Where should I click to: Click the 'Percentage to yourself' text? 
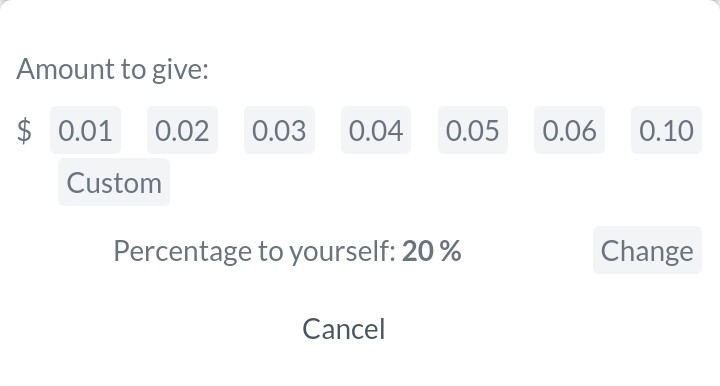point(254,251)
